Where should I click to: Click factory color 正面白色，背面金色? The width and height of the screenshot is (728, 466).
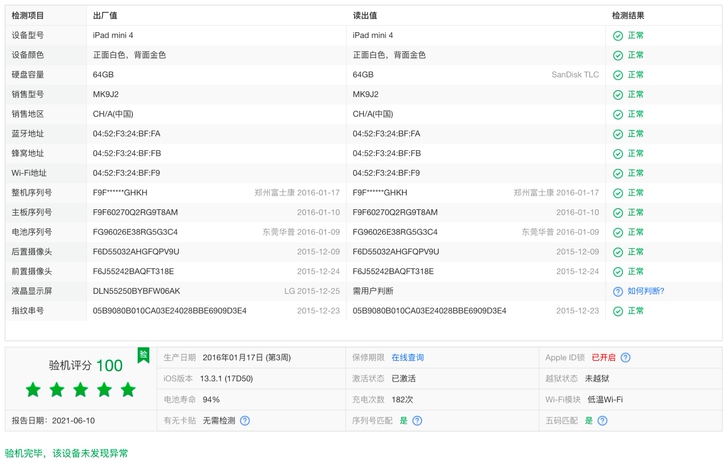(x=130, y=55)
